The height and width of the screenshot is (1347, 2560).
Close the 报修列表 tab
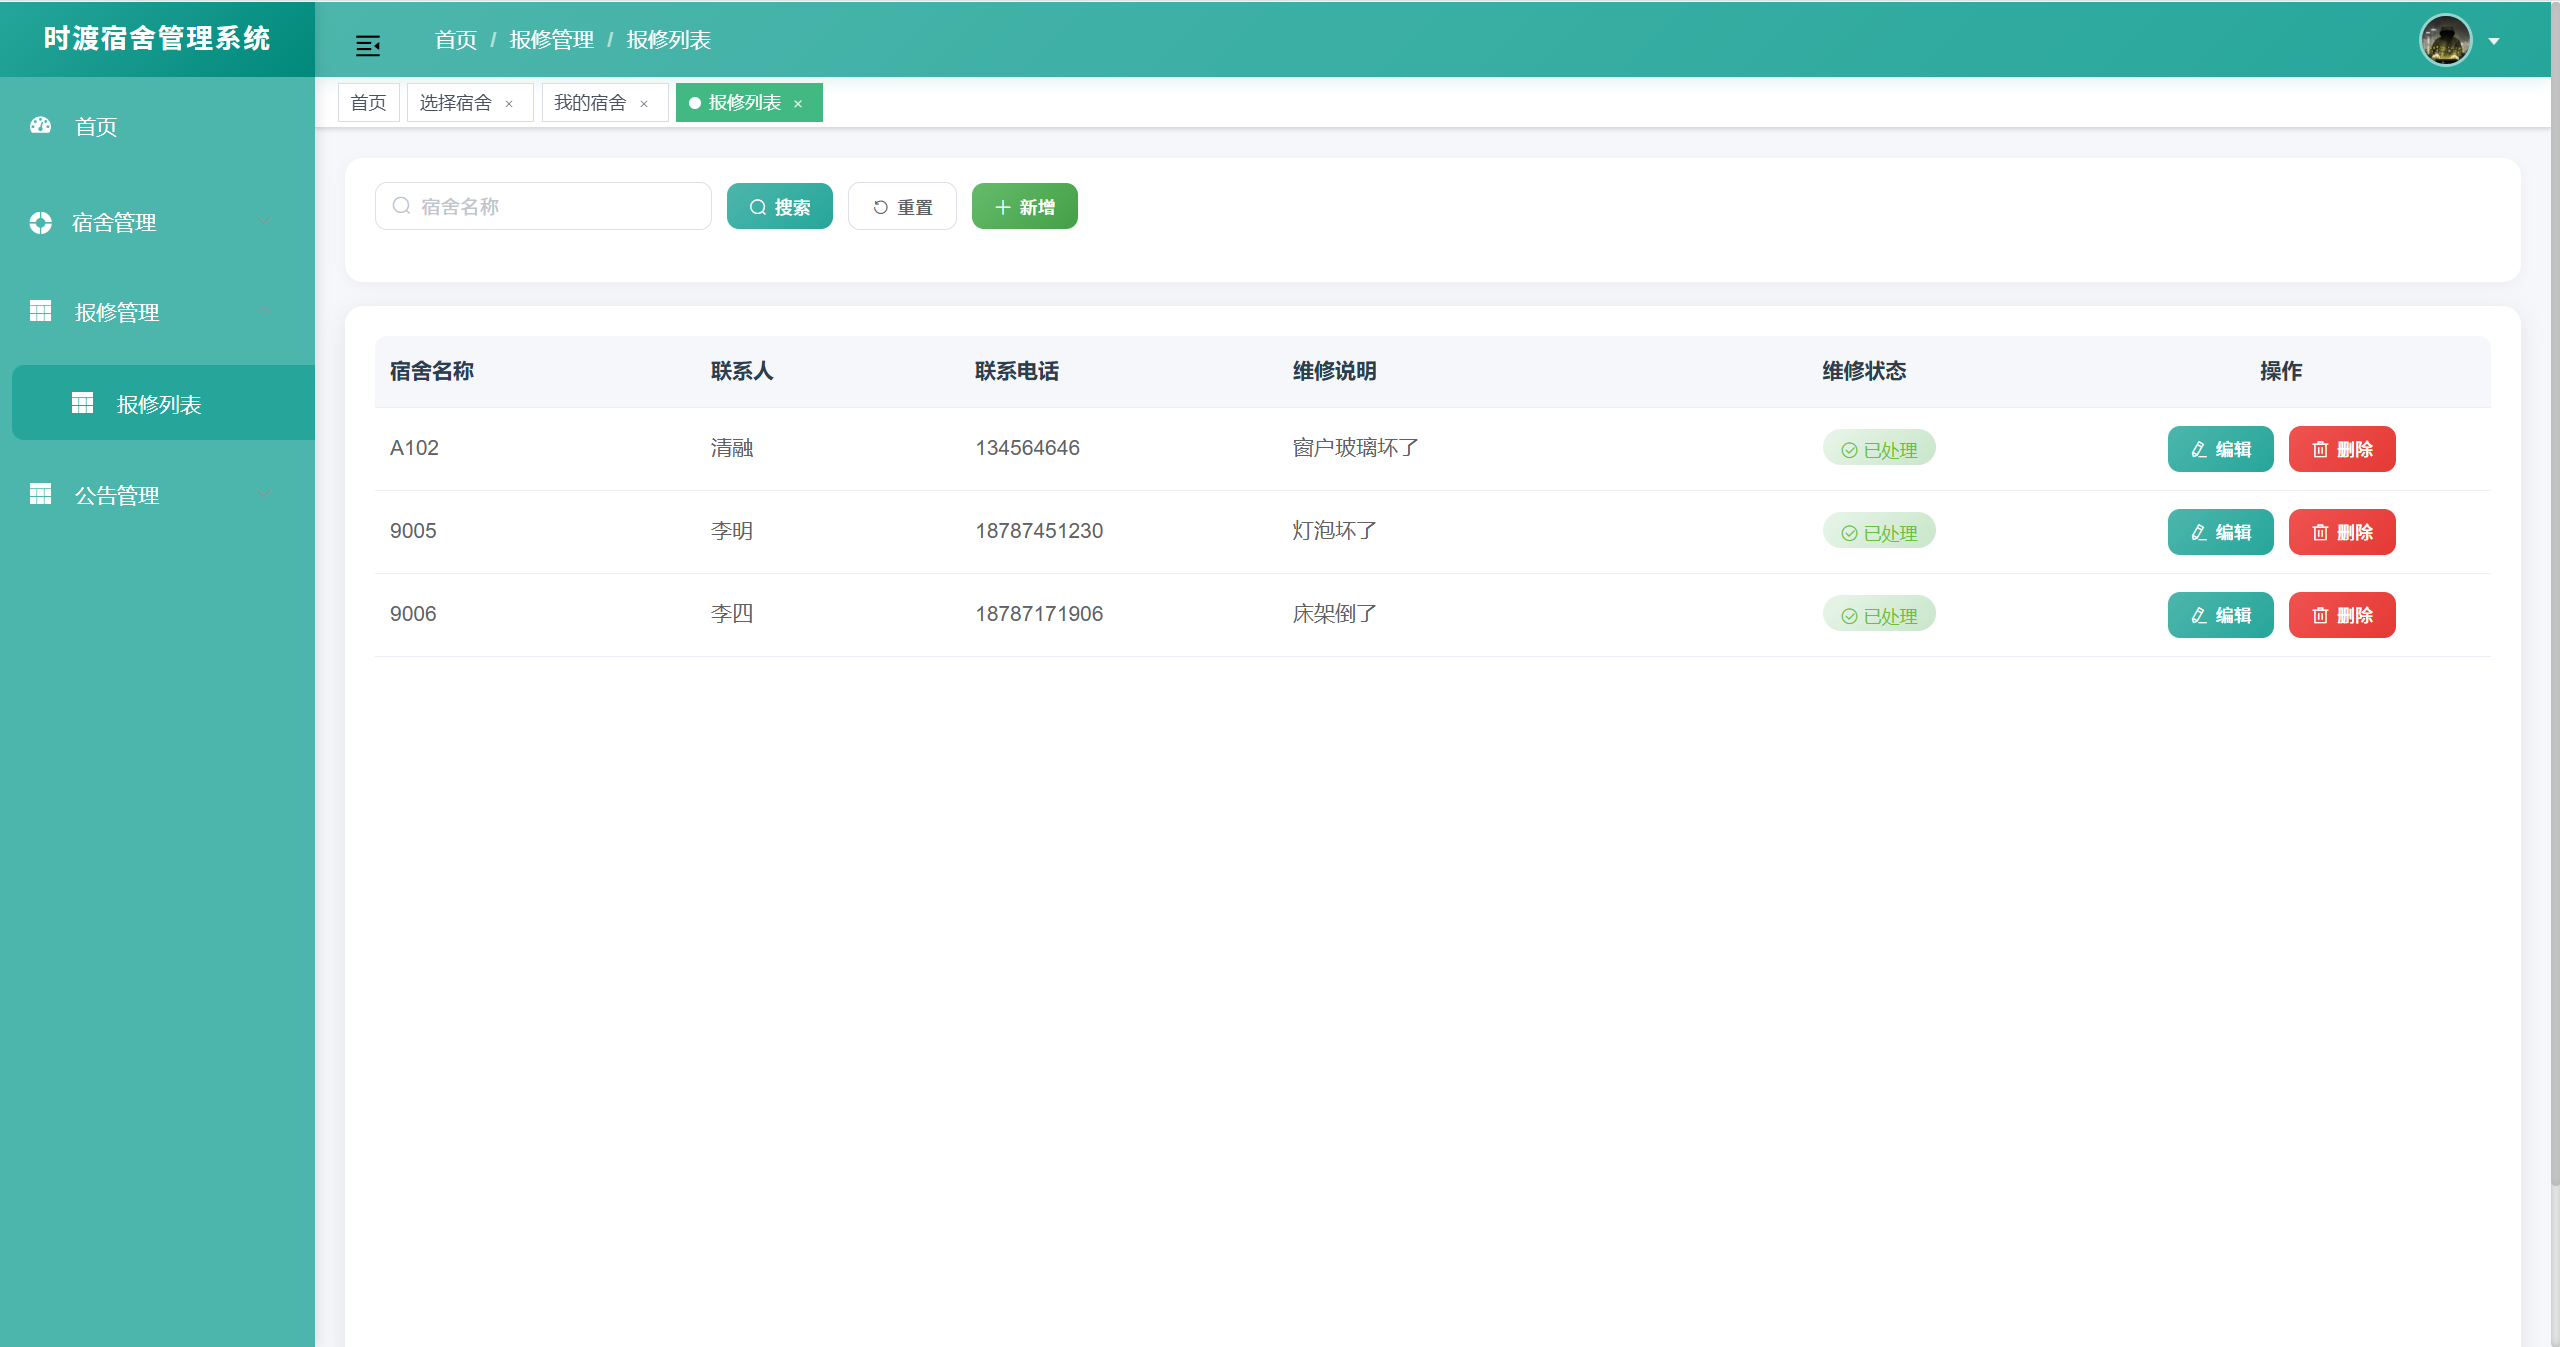(x=798, y=104)
